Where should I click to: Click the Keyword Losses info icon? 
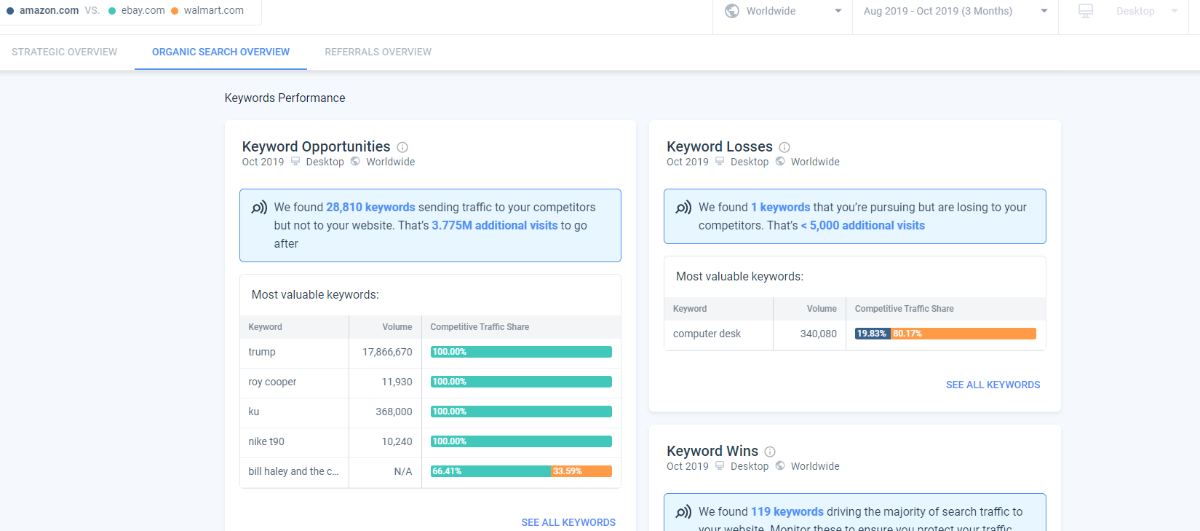tap(785, 147)
